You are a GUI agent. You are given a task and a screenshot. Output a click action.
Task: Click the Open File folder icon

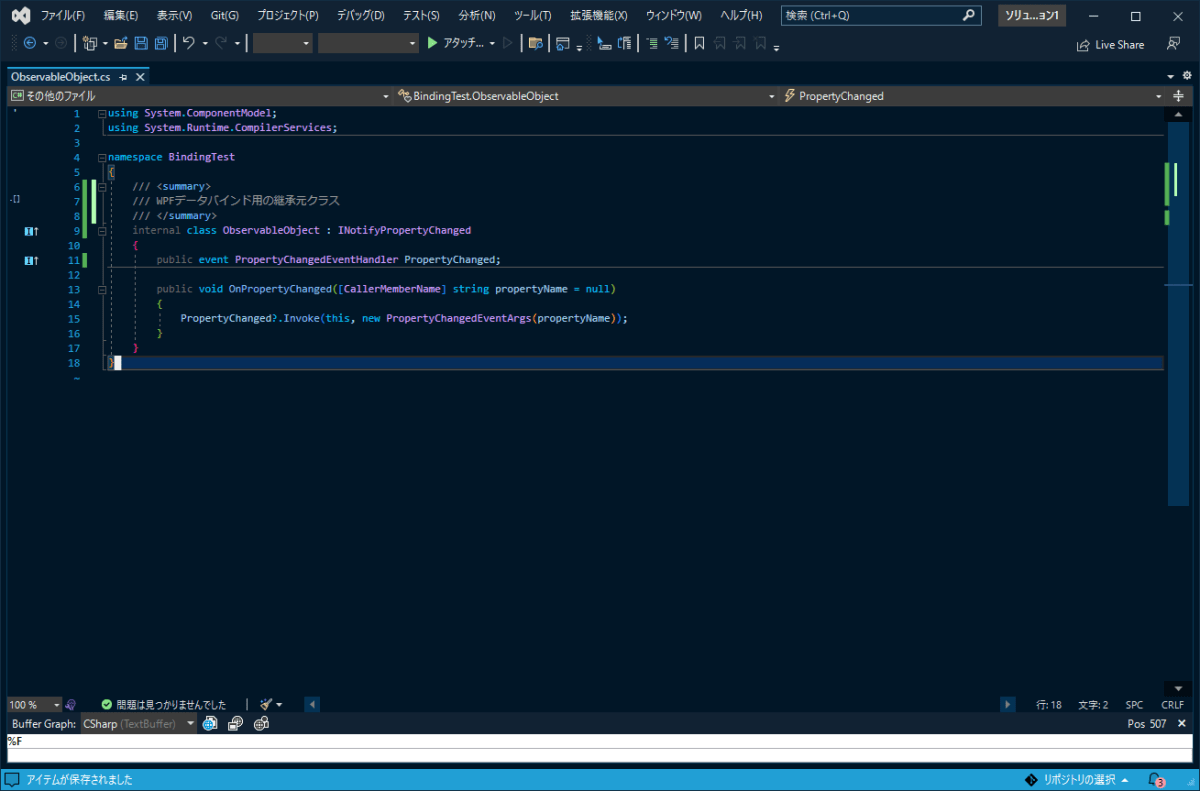pyautogui.click(x=121, y=43)
